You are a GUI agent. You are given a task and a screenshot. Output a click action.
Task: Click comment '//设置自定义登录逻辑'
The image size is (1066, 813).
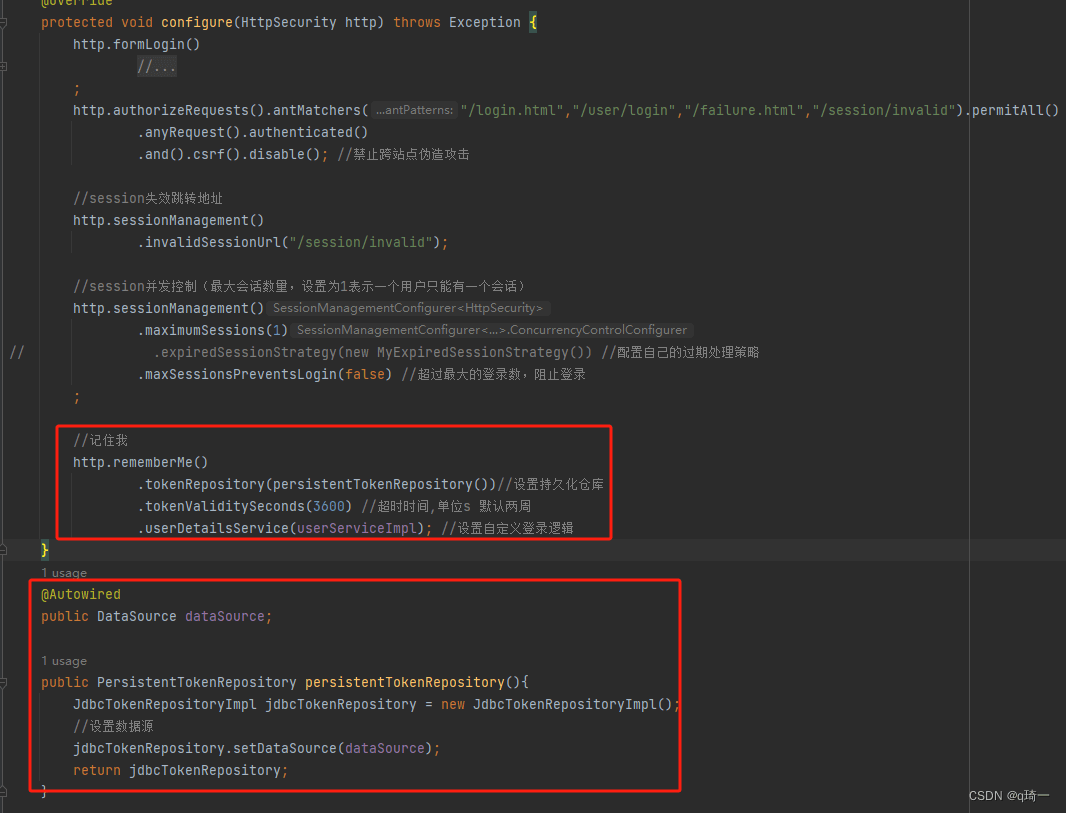pyautogui.click(x=507, y=528)
